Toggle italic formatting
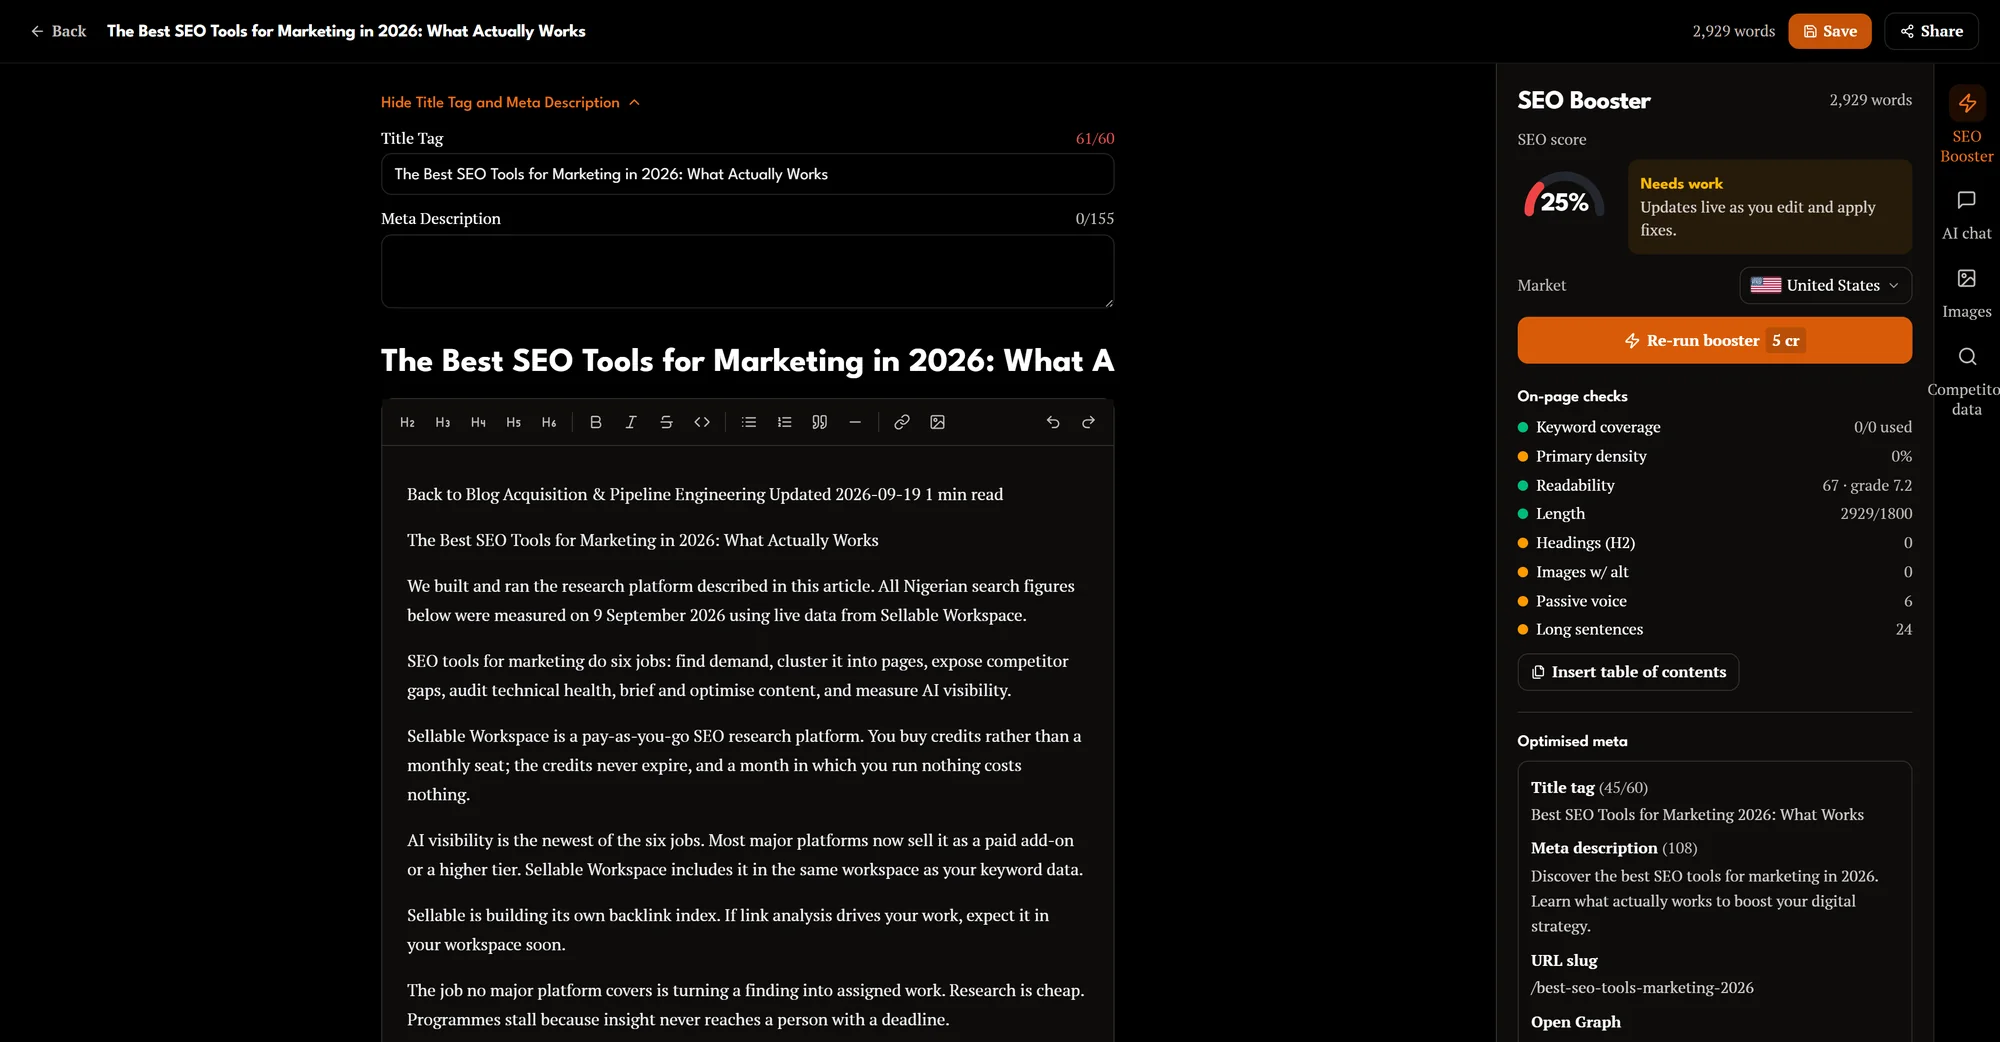 click(631, 422)
